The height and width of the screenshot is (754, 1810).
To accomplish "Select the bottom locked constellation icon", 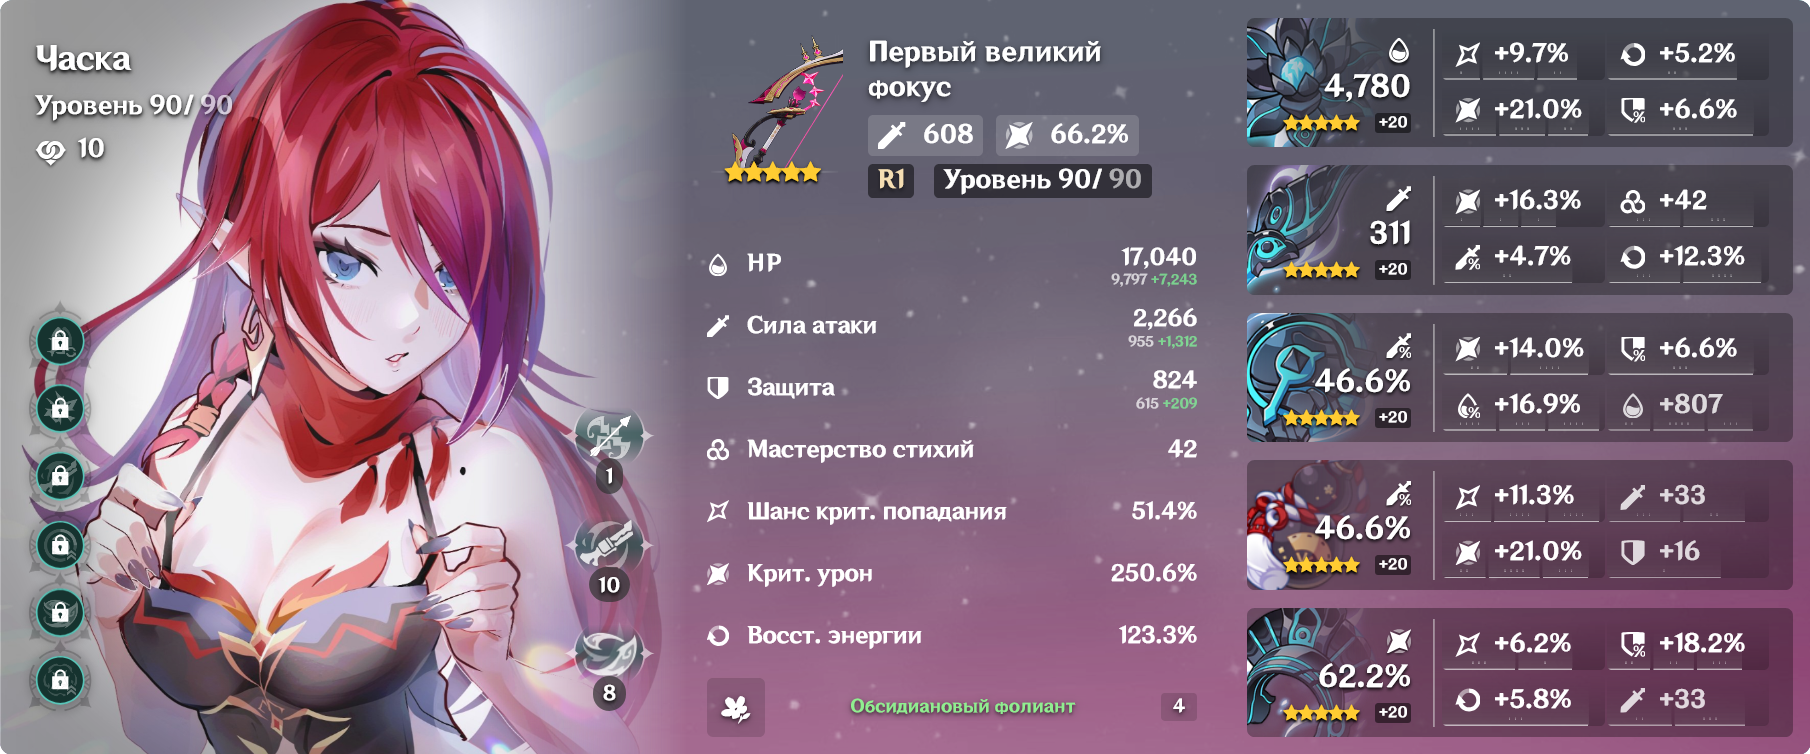I will [x=60, y=680].
